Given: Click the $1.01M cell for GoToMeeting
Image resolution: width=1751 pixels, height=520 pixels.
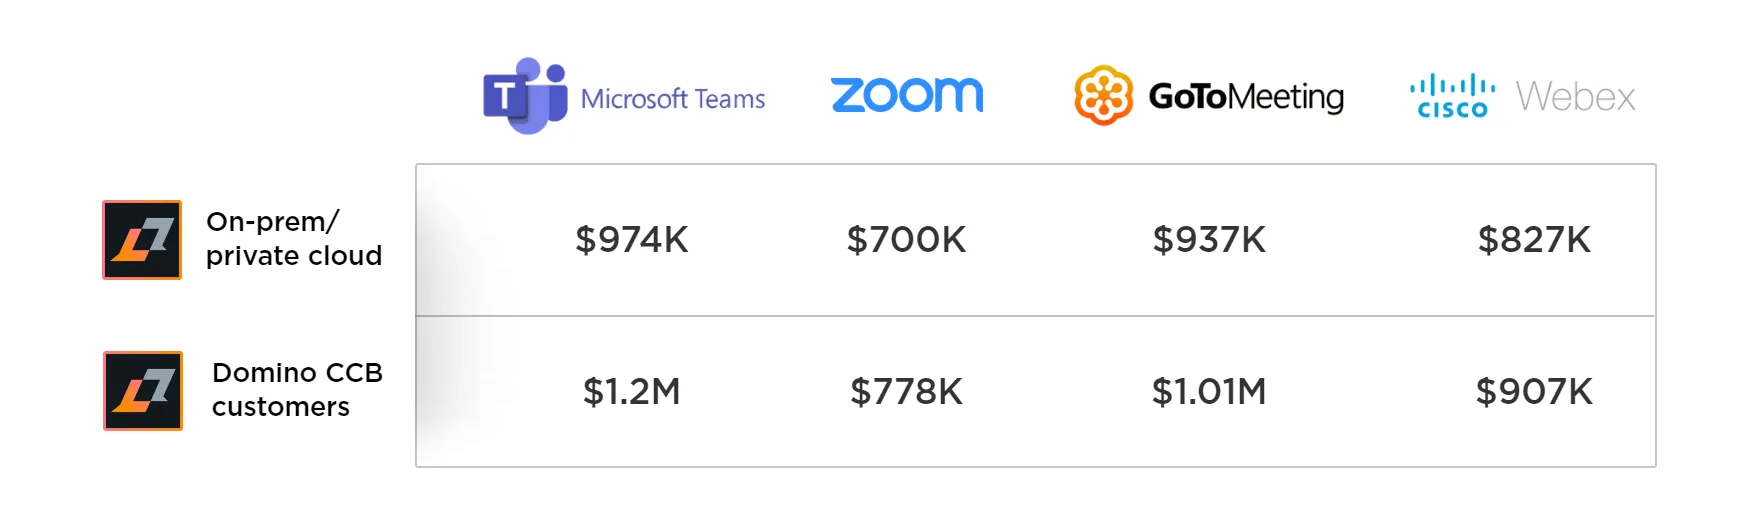Looking at the screenshot, I should tap(1209, 392).
